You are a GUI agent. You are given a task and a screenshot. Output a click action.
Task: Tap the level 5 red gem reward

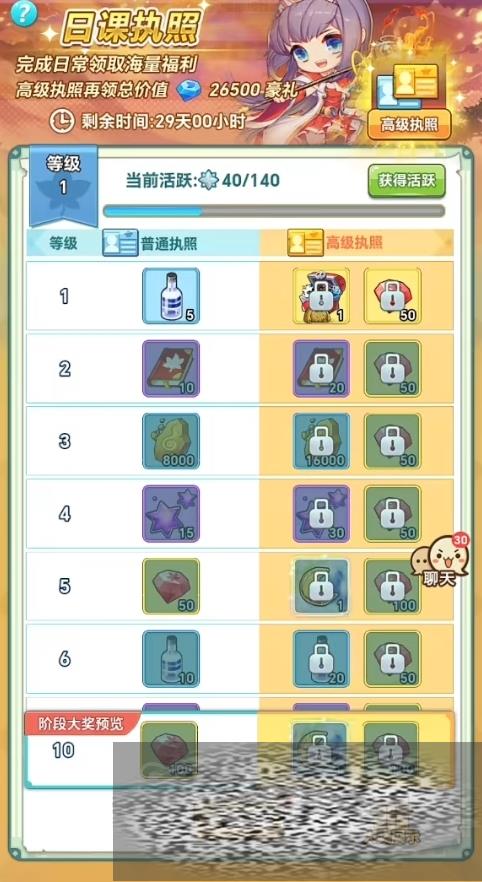tap(171, 586)
